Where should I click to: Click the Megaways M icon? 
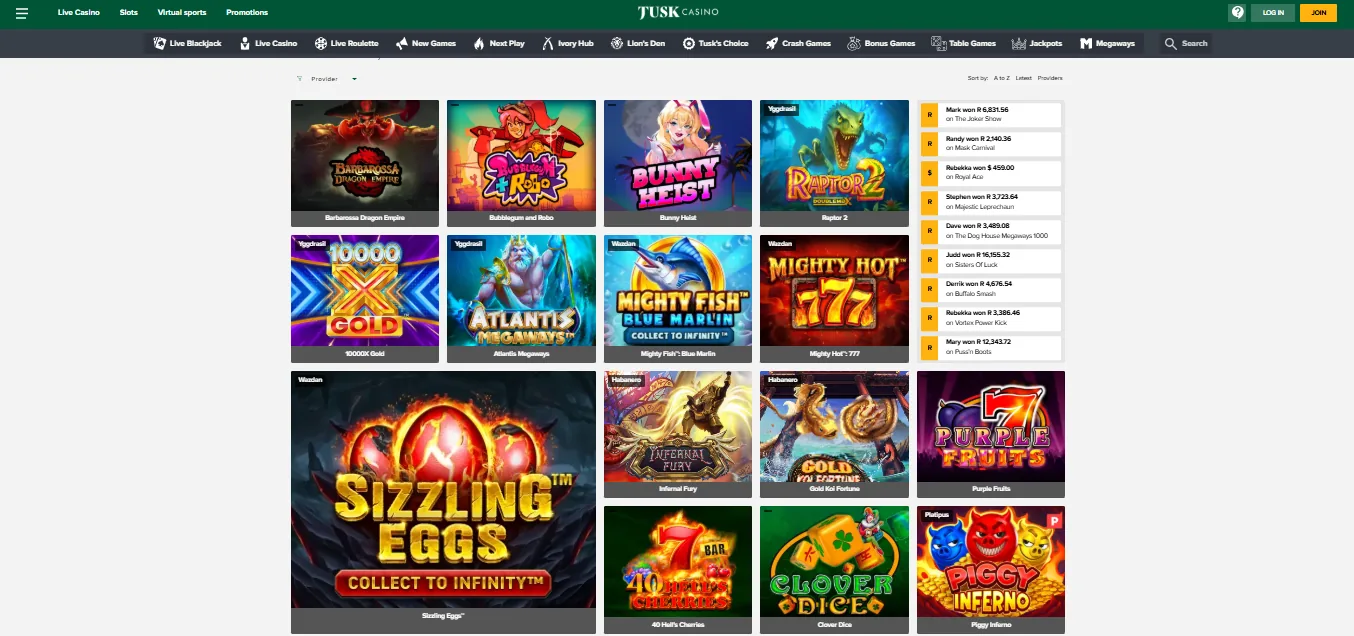1086,44
